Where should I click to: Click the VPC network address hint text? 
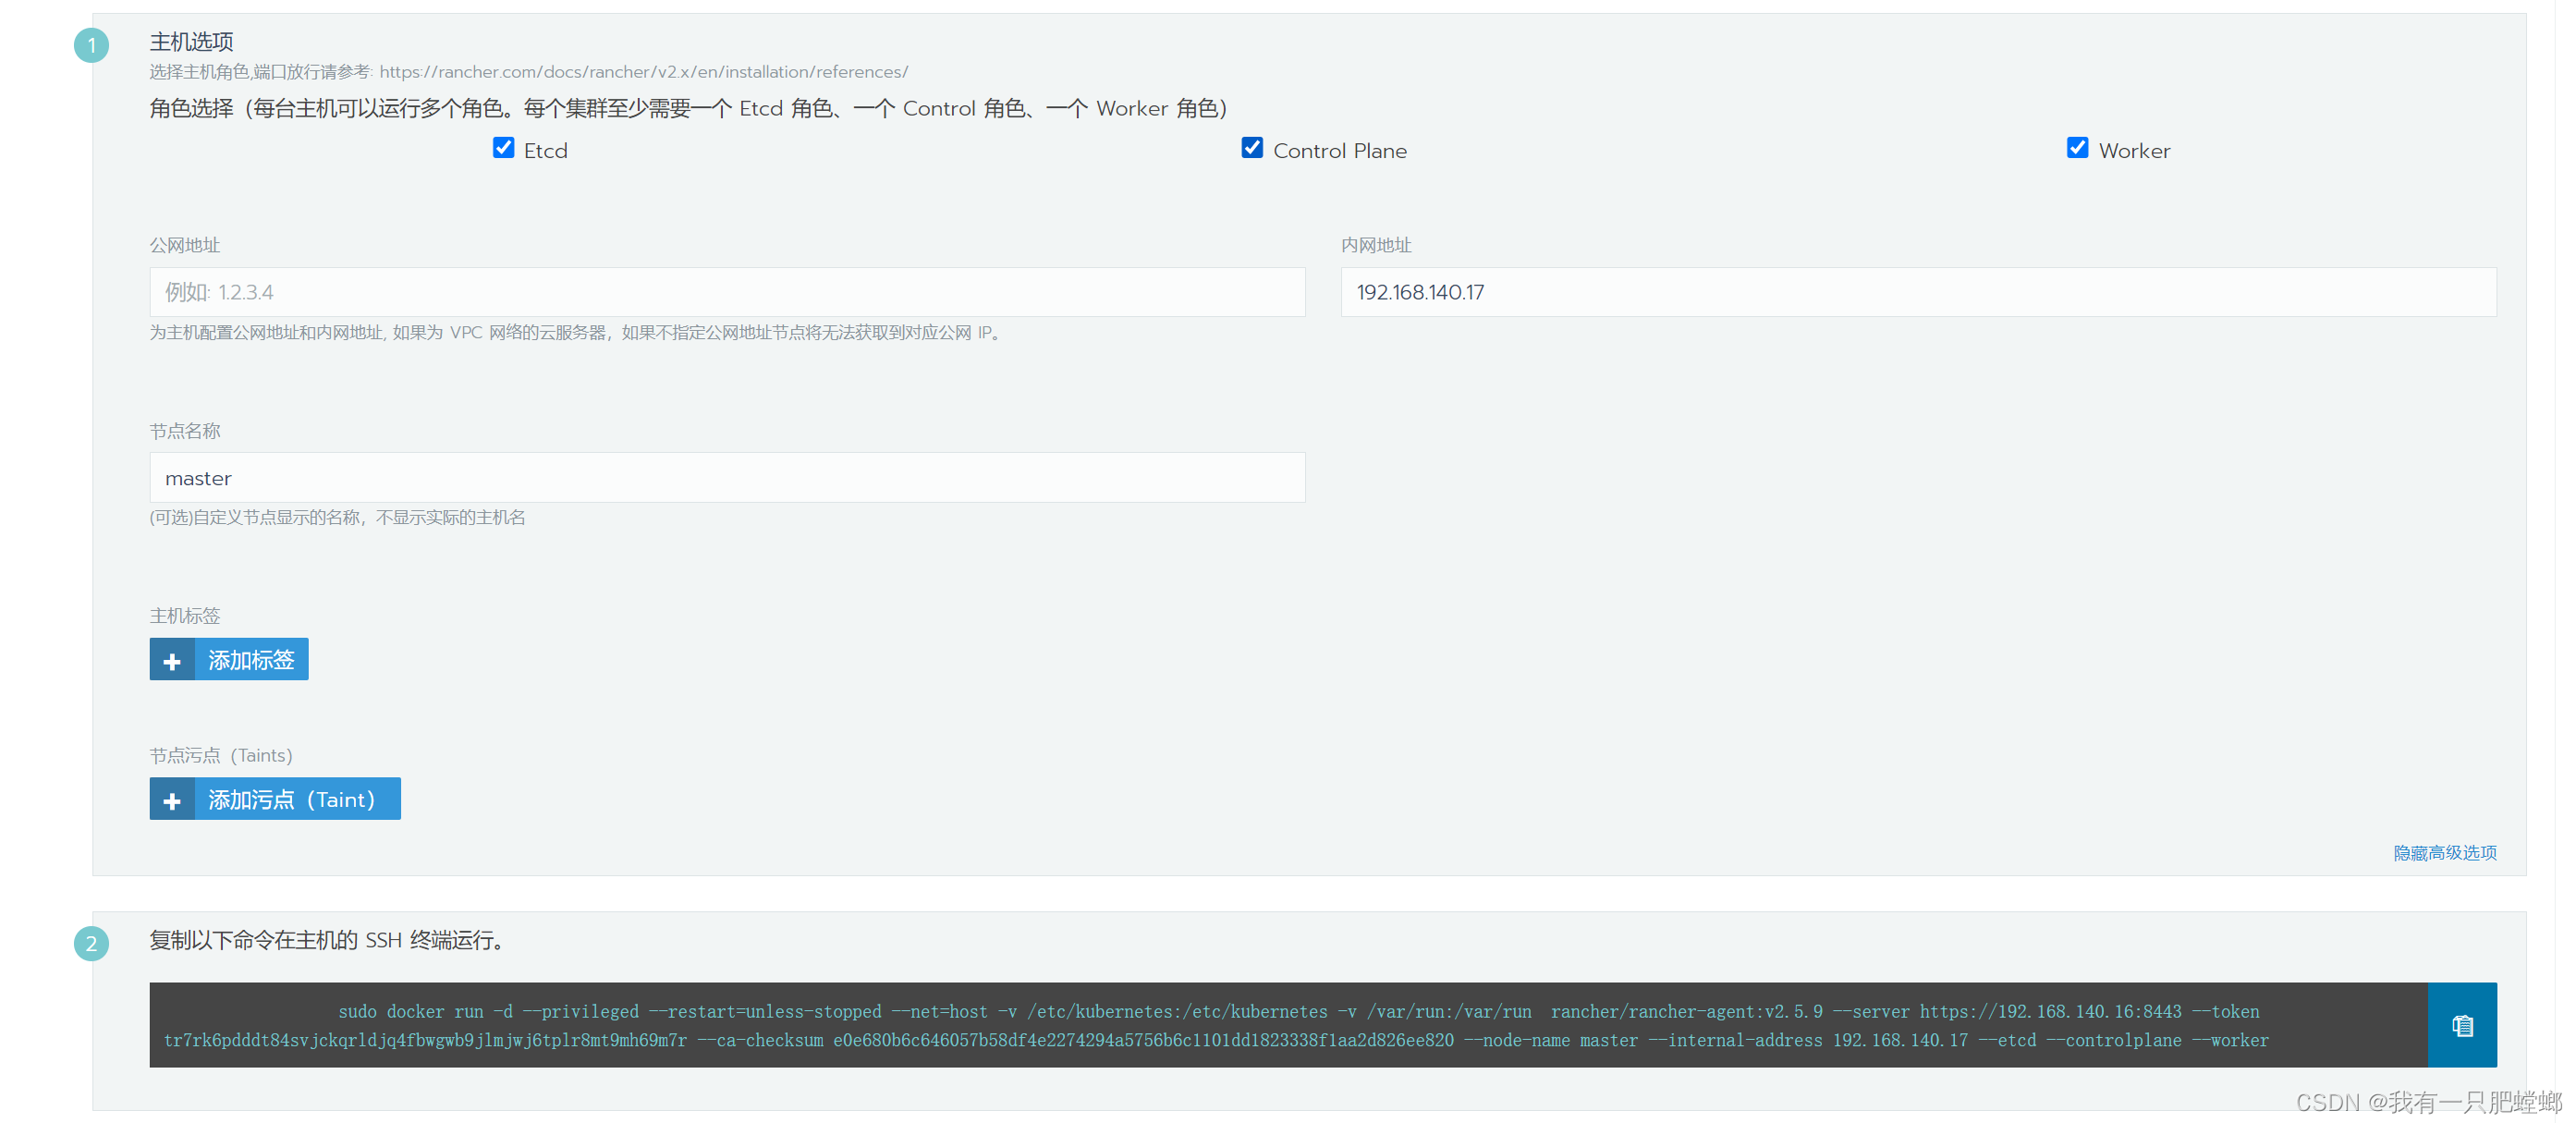point(575,333)
